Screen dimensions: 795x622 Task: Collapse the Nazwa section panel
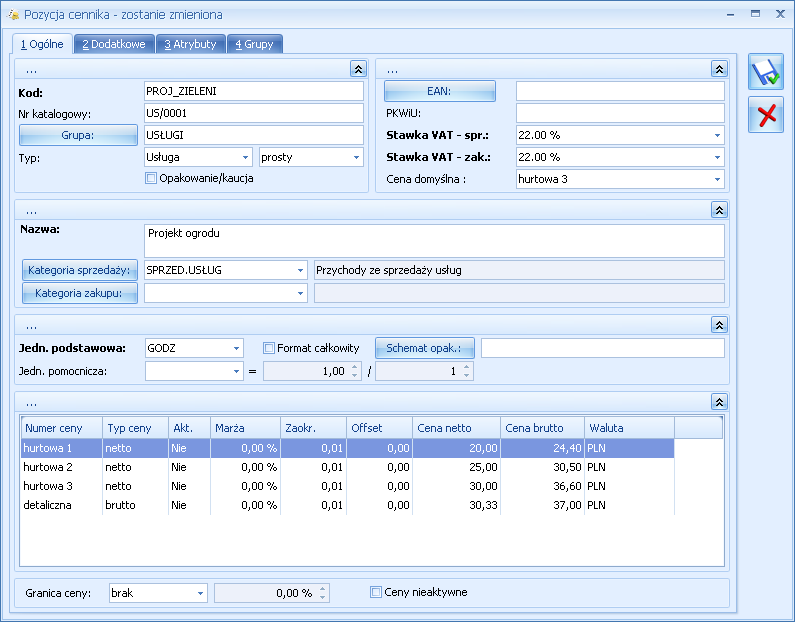point(719,210)
